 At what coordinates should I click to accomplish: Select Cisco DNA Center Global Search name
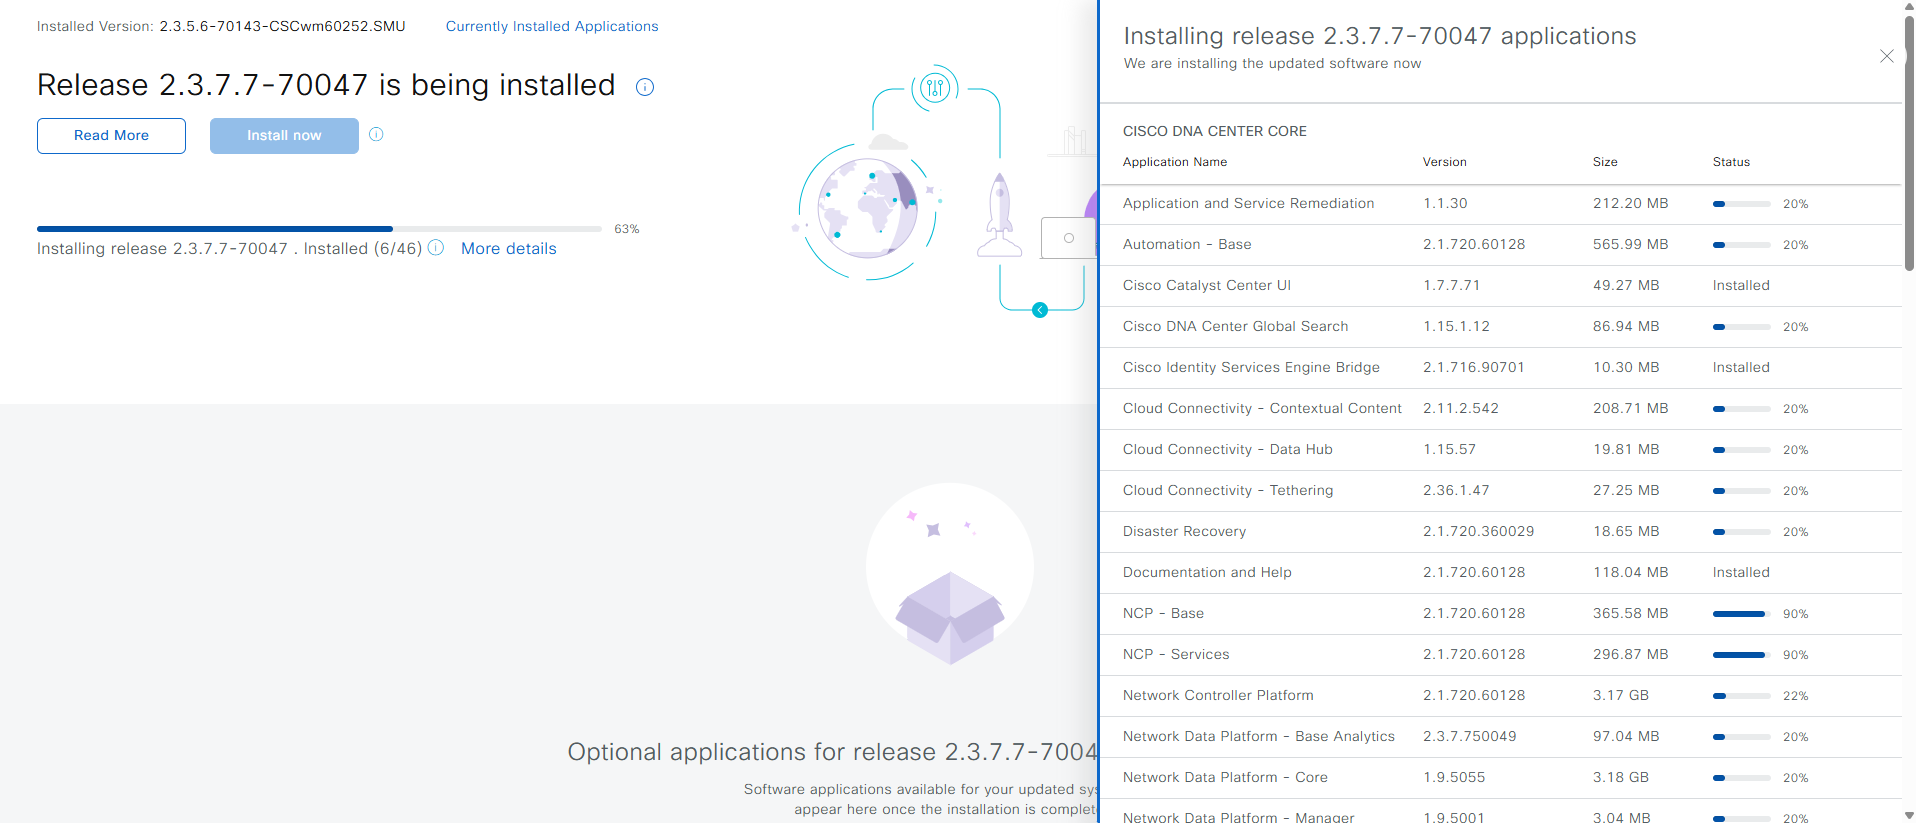click(x=1235, y=326)
